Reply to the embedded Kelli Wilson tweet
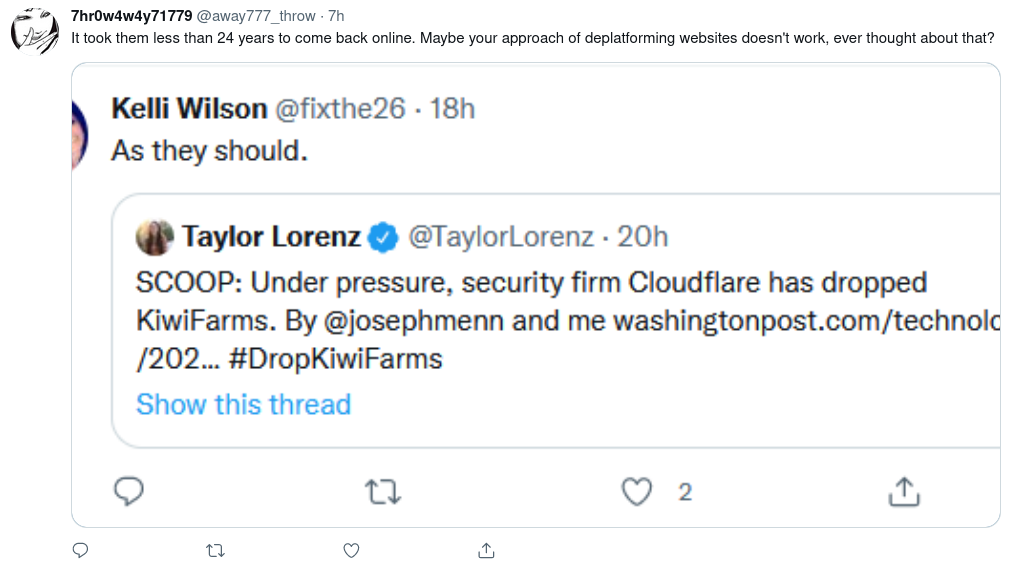This screenshot has height=569, width=1012. [x=128, y=492]
